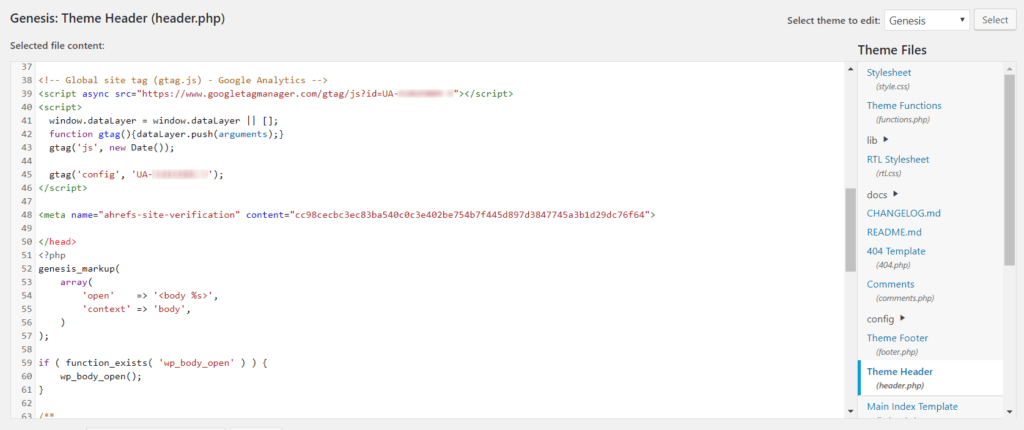Click the '<body %s>' open line

150,295
